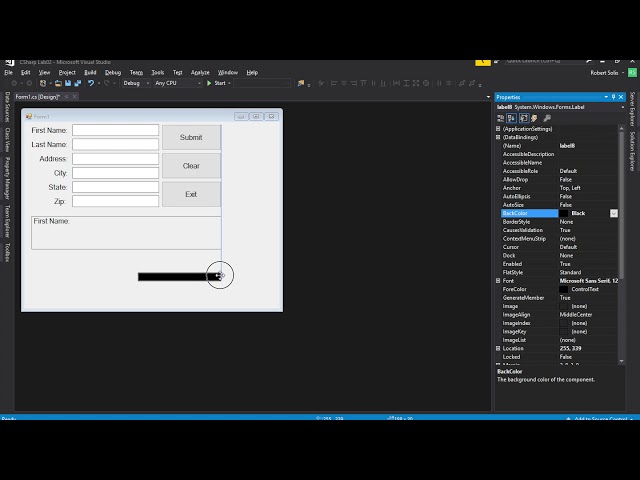
Task: Click the ForeColor ControlText color swatch
Action: pos(564,289)
